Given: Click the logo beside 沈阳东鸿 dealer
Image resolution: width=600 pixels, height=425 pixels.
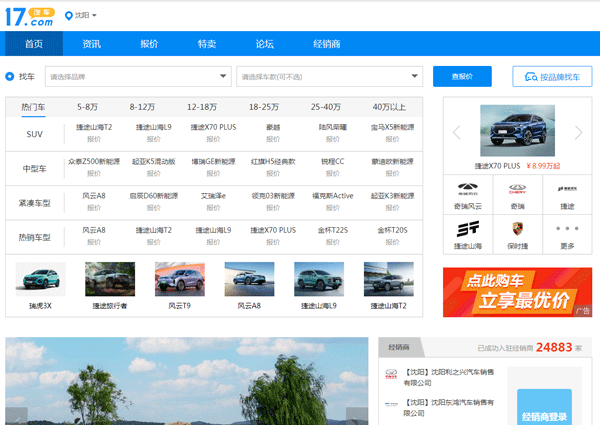Looking at the screenshot, I should pyautogui.click(x=391, y=404).
